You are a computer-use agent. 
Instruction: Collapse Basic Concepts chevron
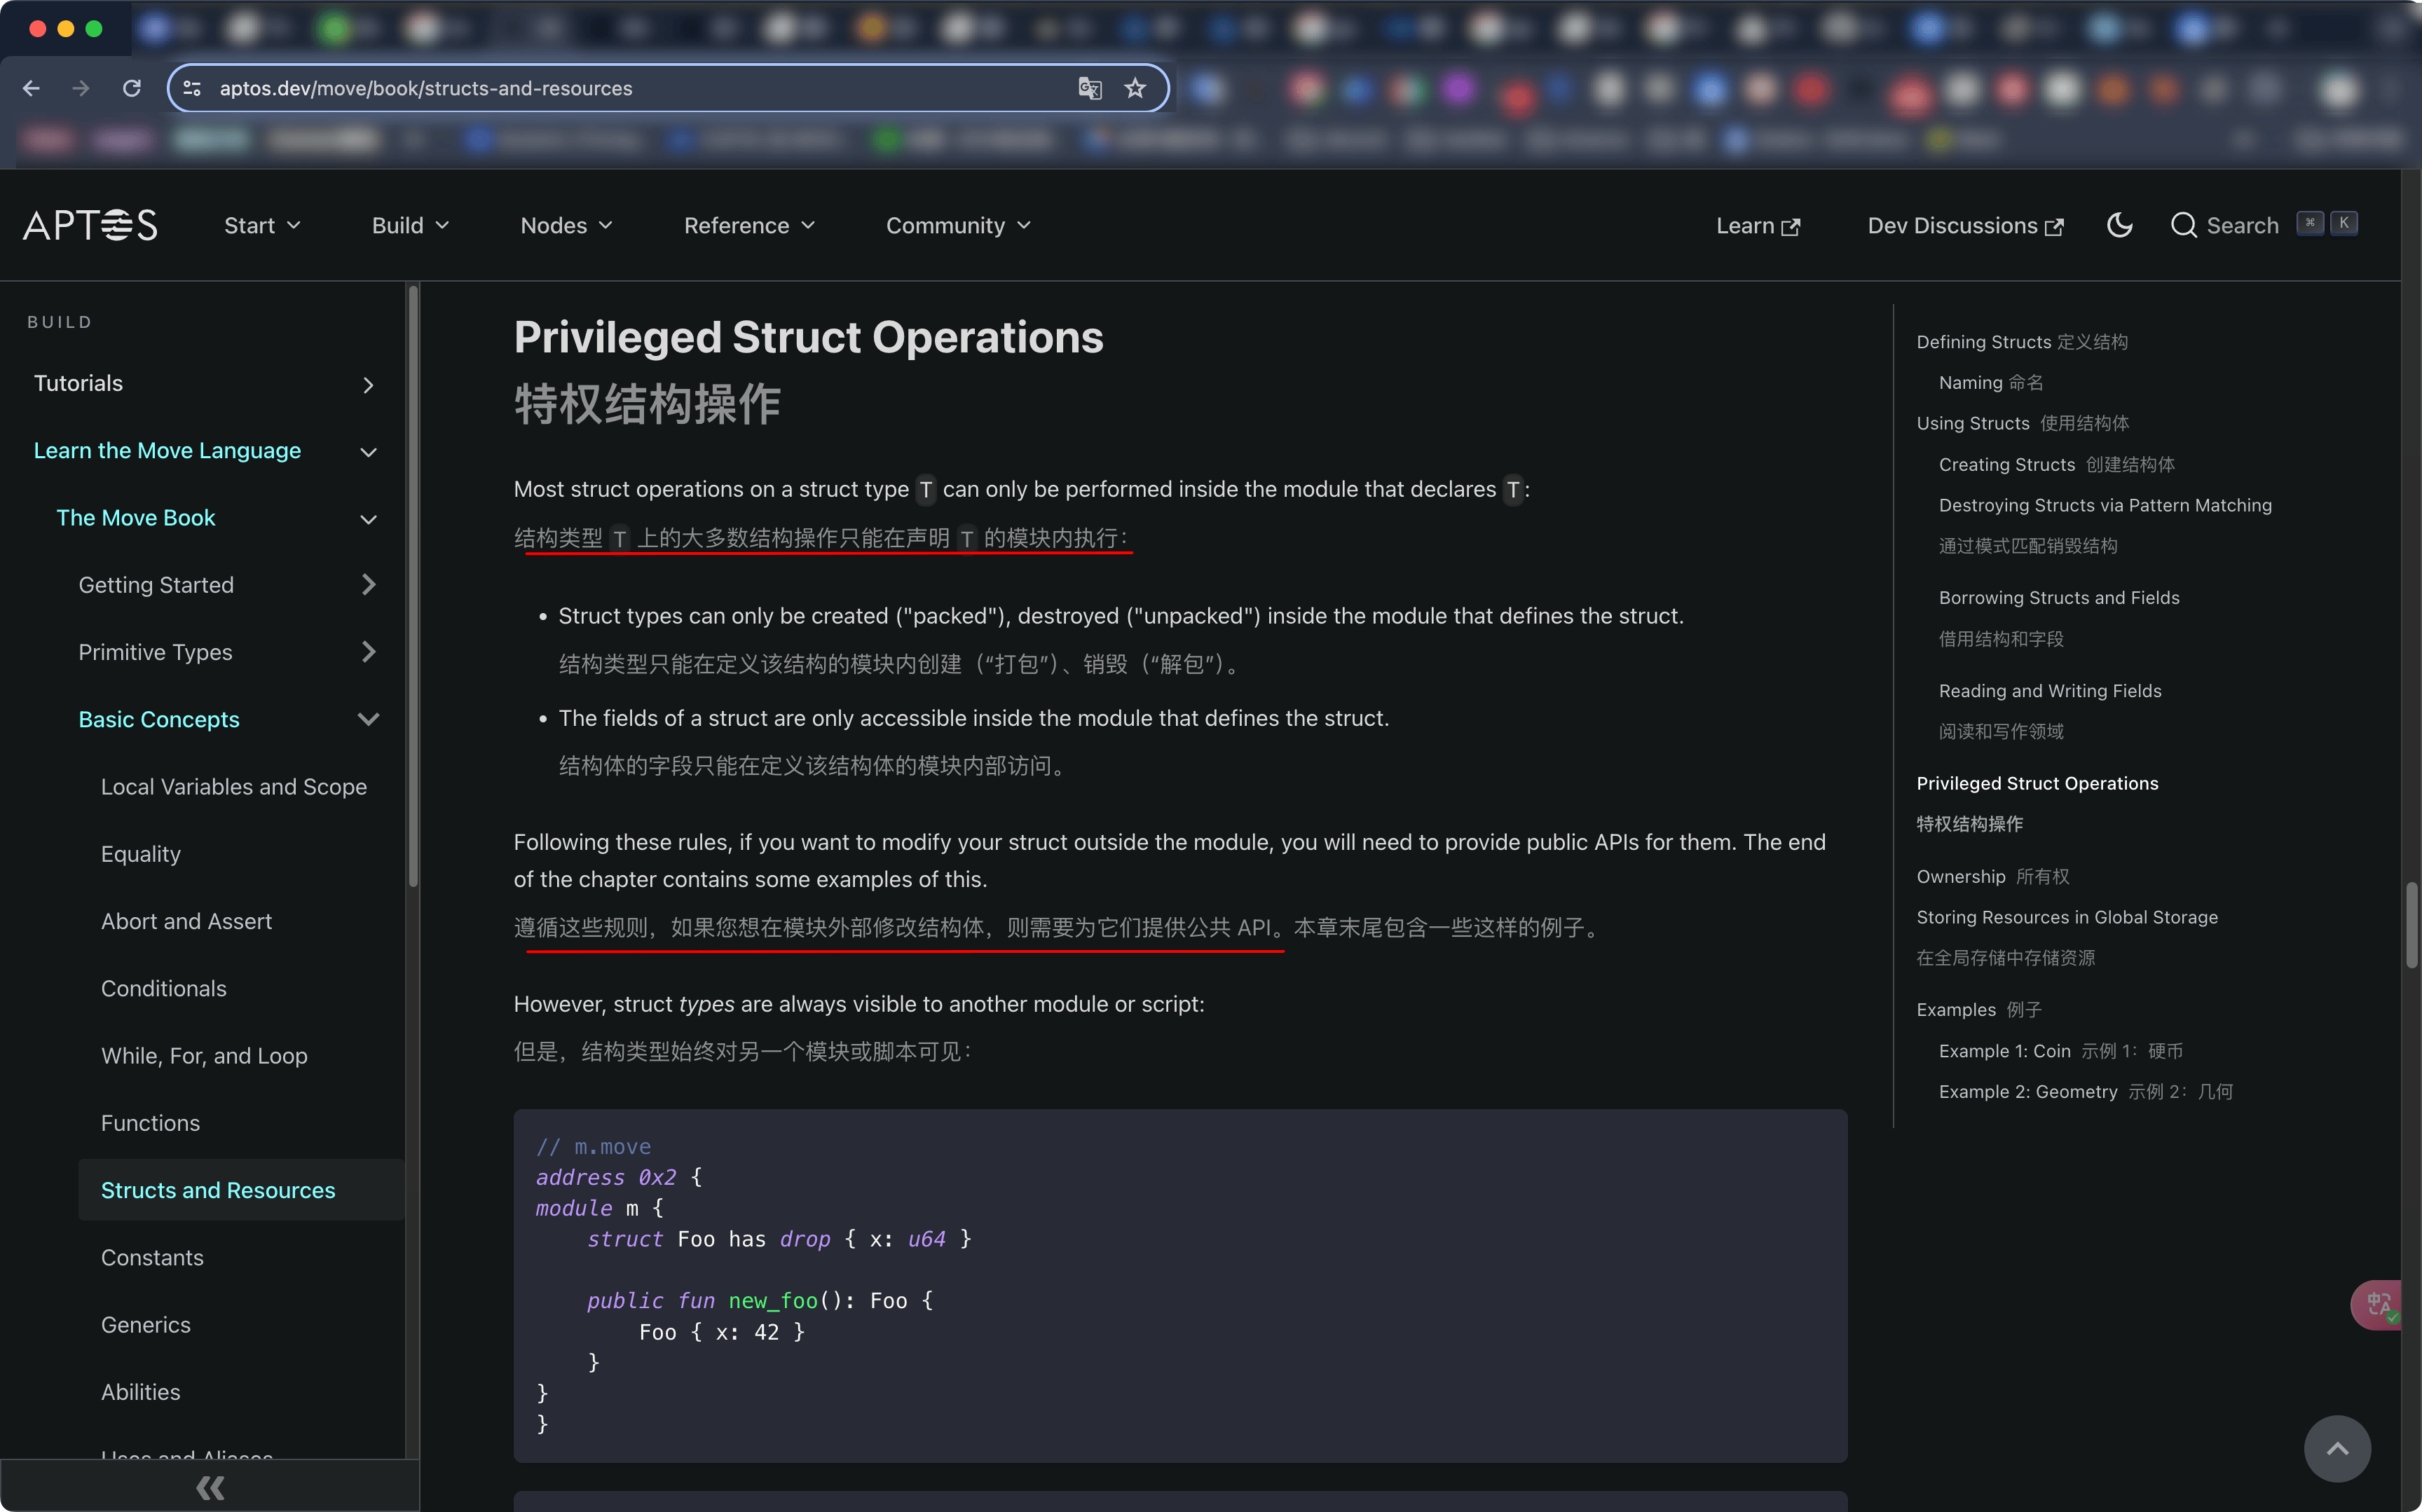click(368, 719)
